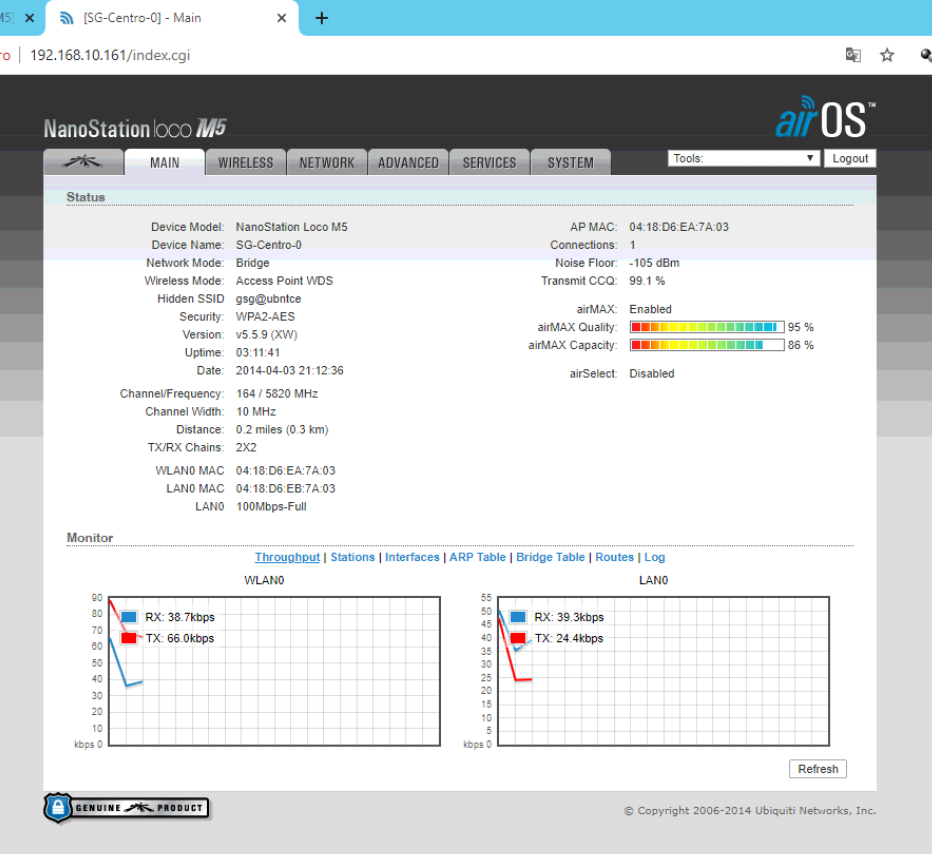Open the Log link
This screenshot has height=854, width=932.
(654, 557)
